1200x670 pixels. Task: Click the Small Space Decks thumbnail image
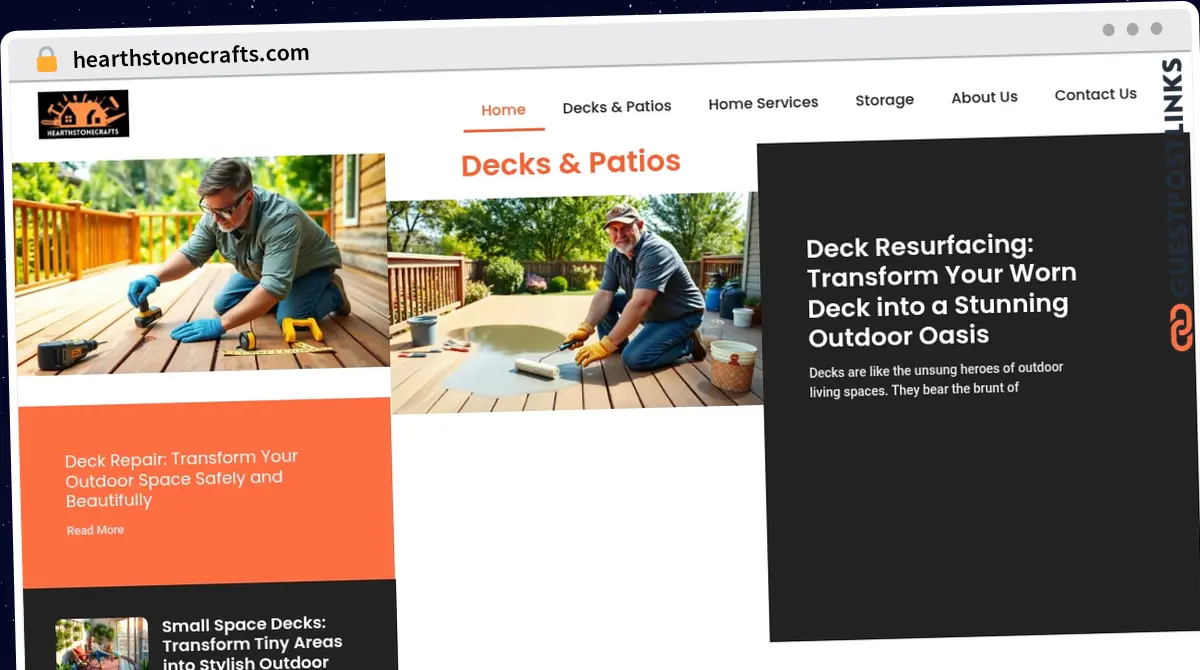102,644
